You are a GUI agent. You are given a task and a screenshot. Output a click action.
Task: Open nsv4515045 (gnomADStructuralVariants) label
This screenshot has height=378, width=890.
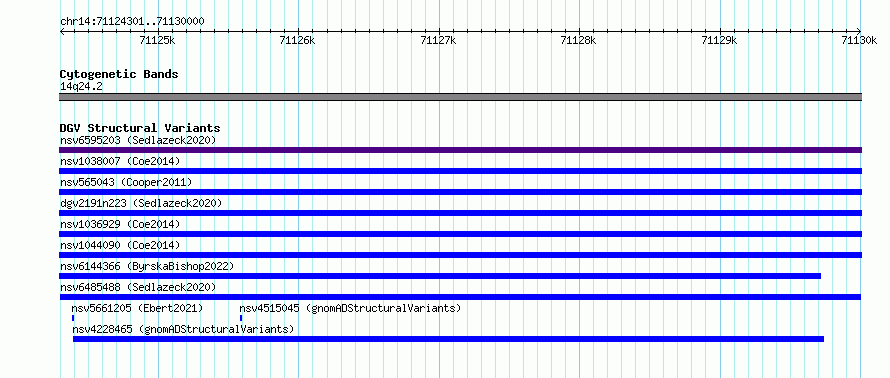click(350, 308)
